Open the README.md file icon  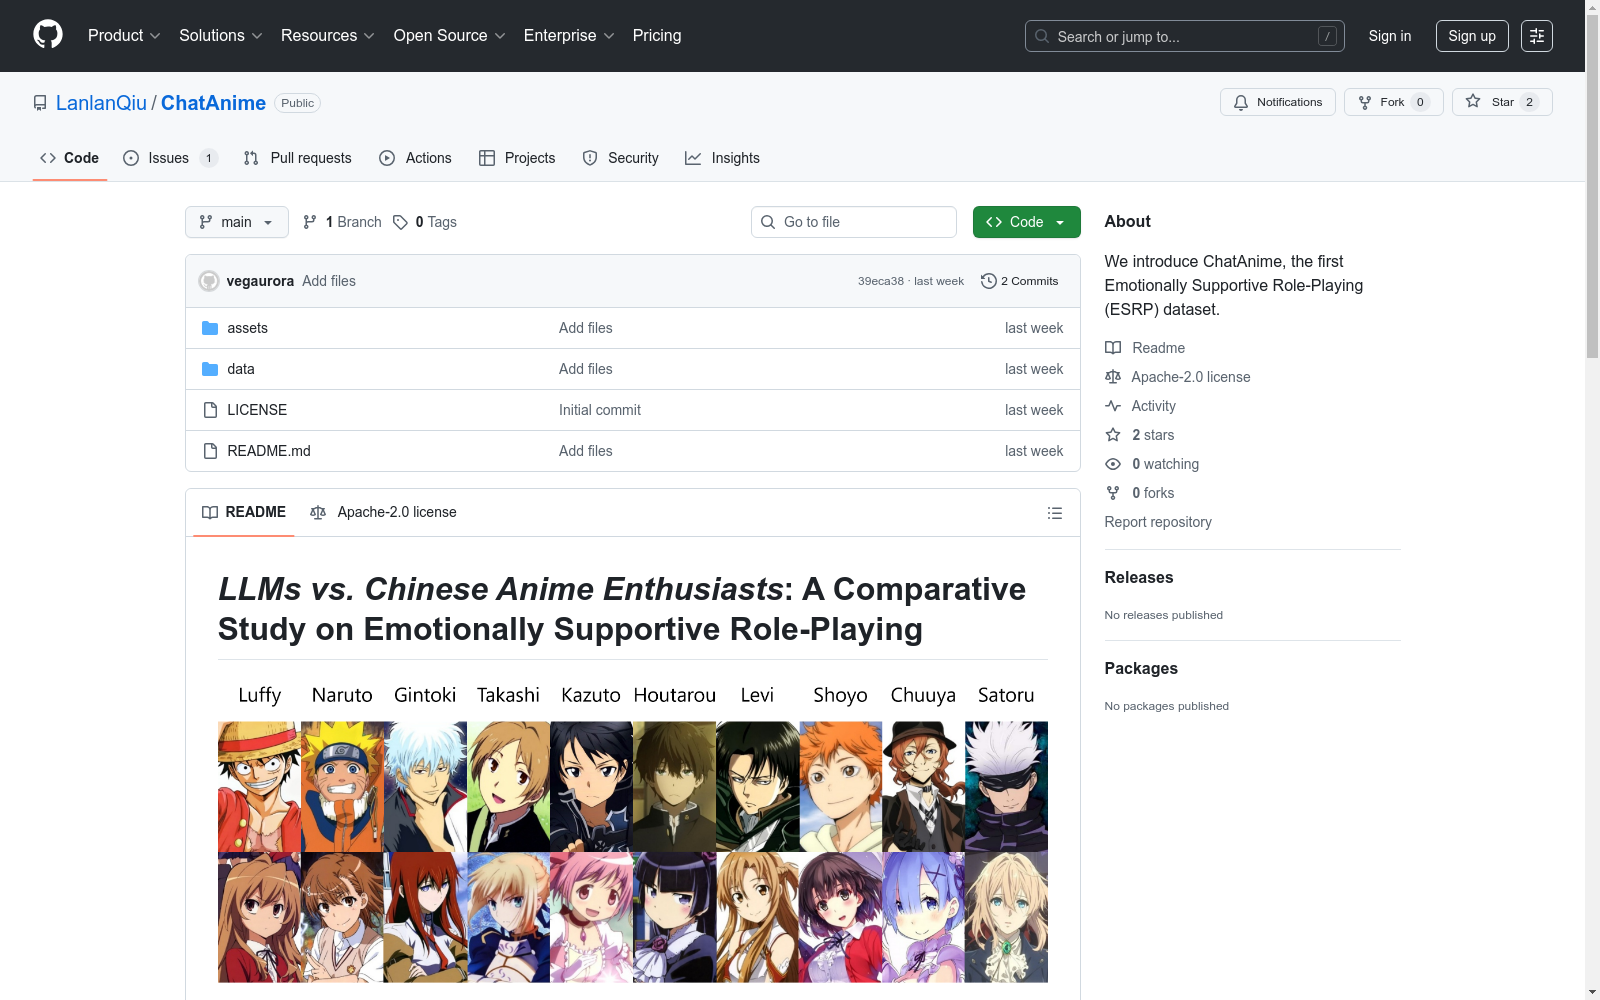[x=210, y=451]
